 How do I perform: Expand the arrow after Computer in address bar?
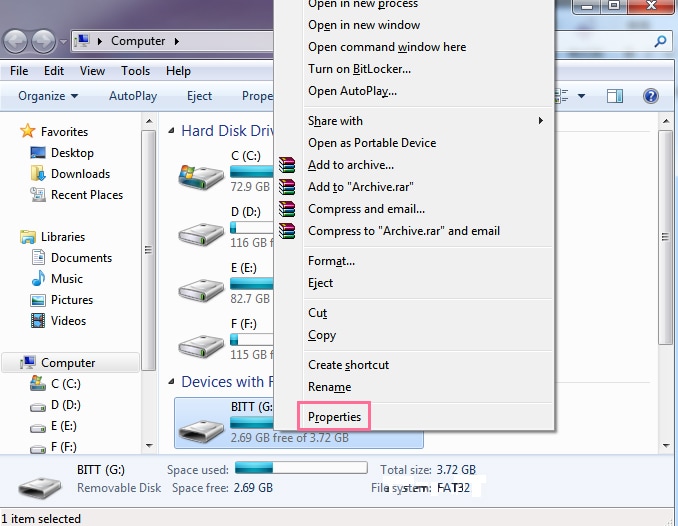click(176, 42)
